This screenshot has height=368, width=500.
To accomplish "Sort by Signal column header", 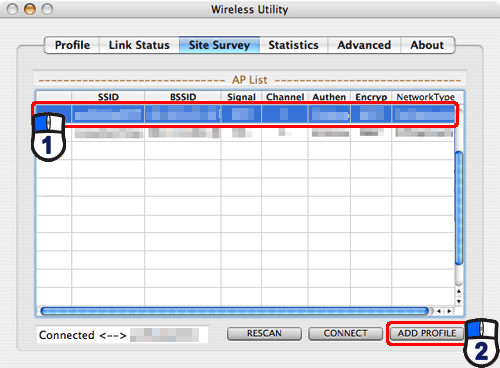I will click(241, 97).
